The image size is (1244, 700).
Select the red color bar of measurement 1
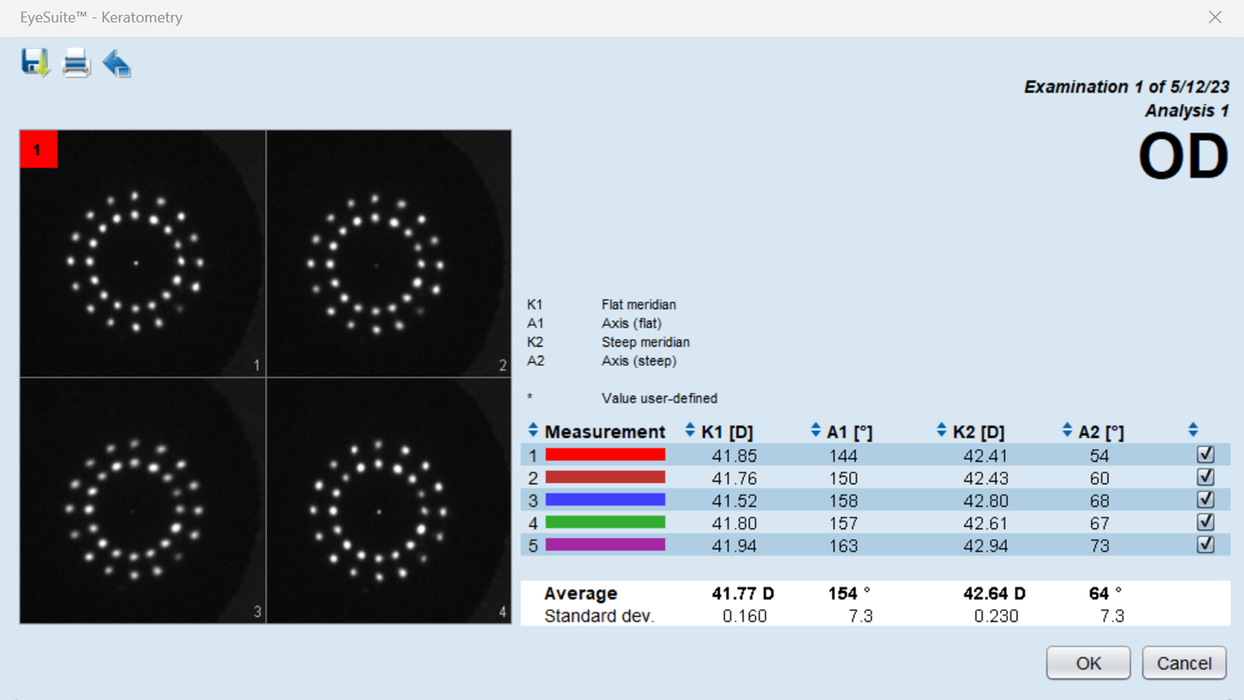click(x=605, y=455)
